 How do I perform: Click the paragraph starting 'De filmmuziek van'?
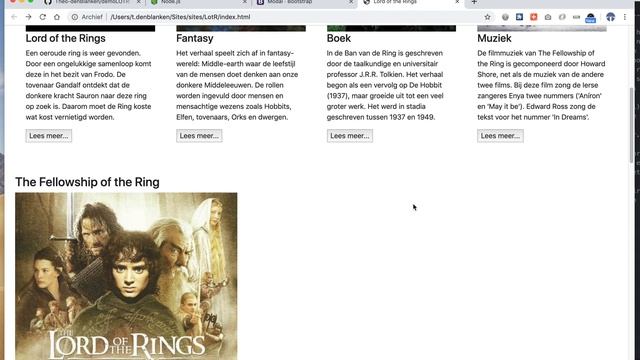541,85
